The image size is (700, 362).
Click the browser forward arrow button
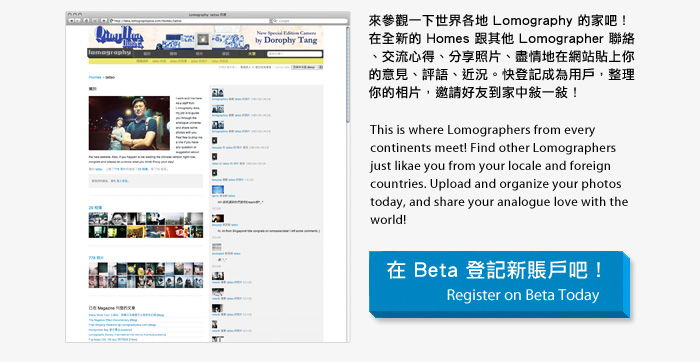[77, 21]
